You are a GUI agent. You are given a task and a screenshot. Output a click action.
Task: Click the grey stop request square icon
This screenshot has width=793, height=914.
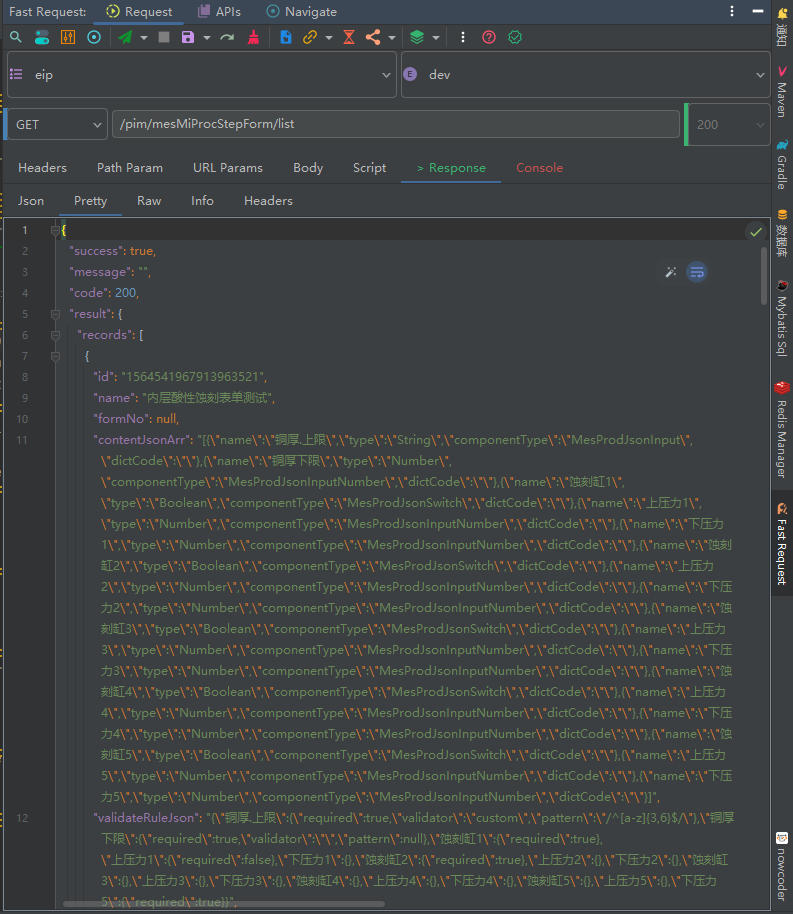click(x=164, y=37)
